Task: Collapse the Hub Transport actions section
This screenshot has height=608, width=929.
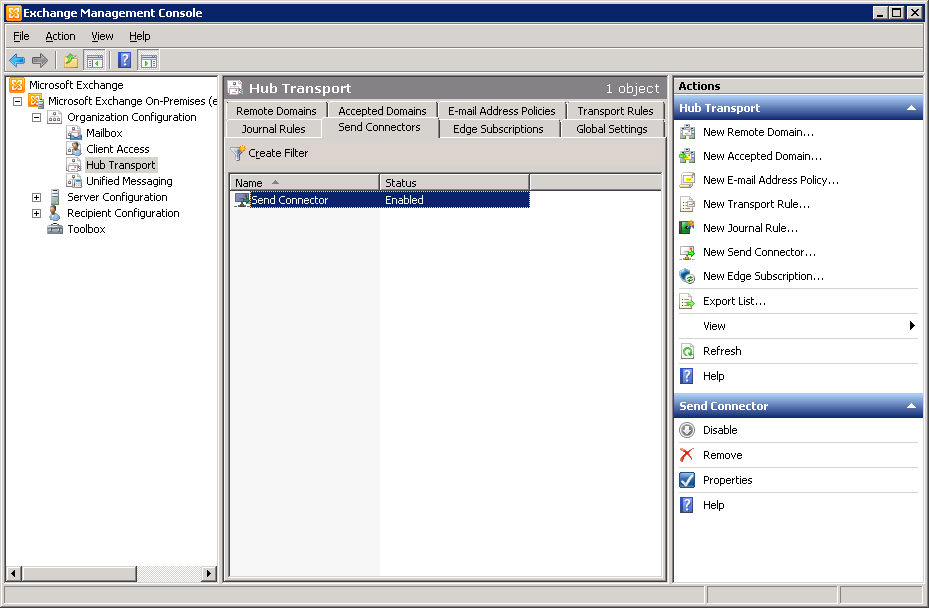Action: [x=911, y=108]
